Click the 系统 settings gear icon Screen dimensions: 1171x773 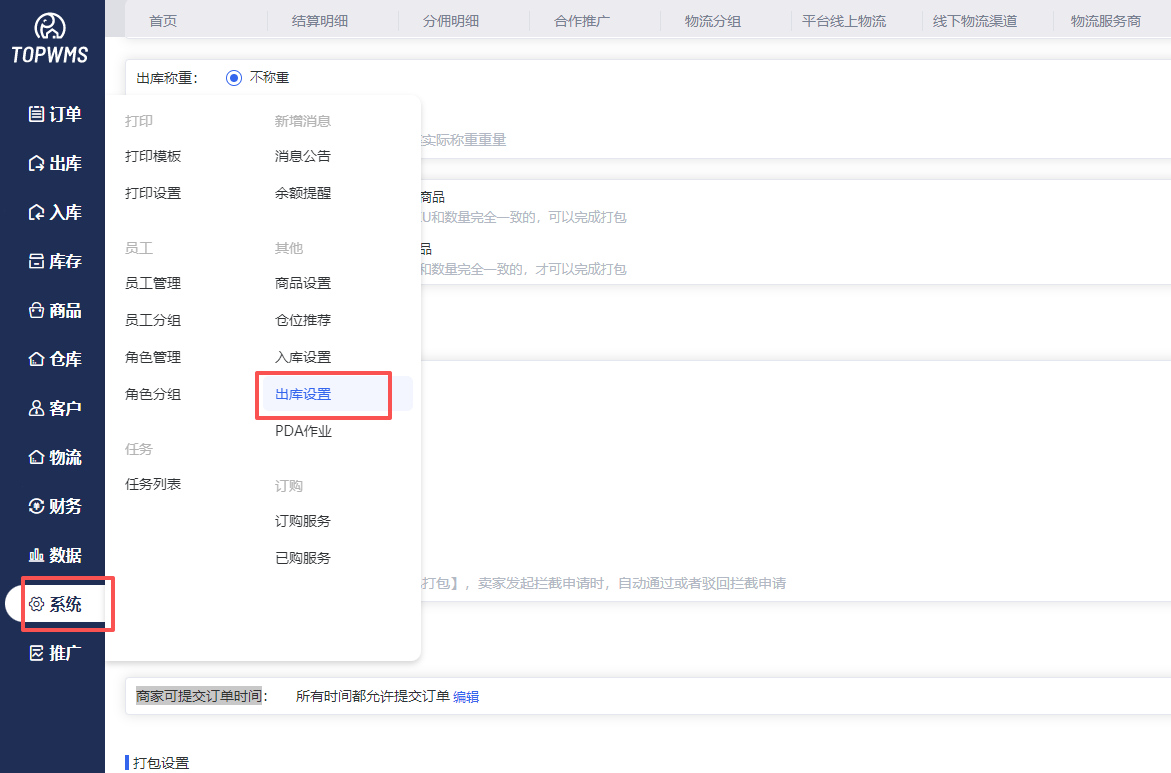(x=37, y=604)
